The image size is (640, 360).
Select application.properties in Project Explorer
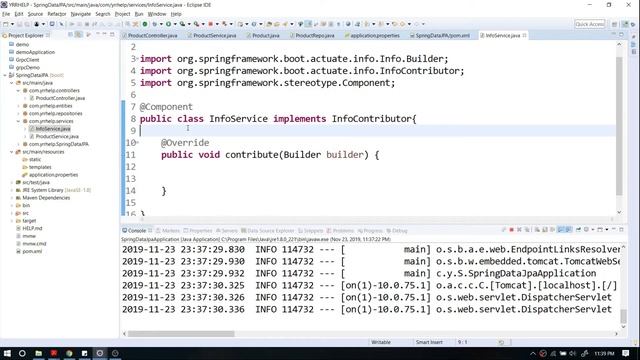(x=53, y=175)
